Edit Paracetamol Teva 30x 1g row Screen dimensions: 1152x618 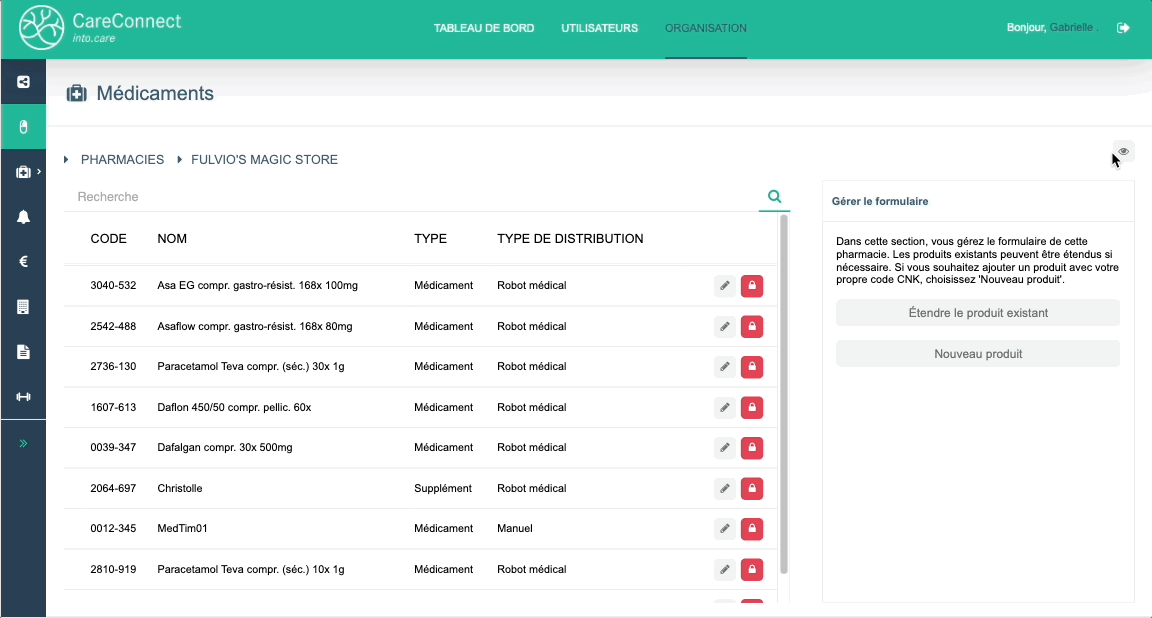[724, 367]
